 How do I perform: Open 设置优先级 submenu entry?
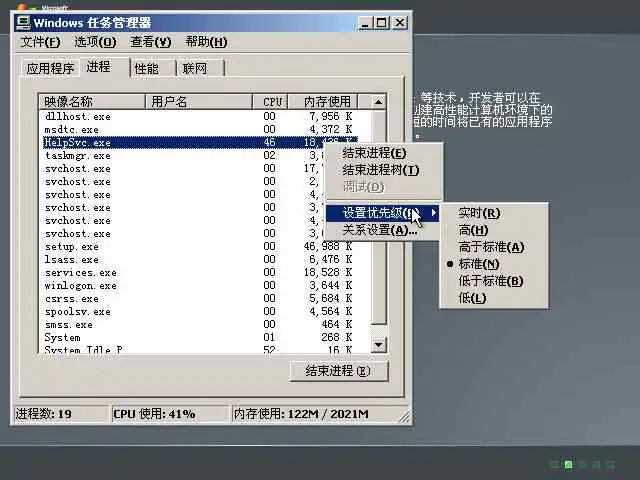click(382, 213)
